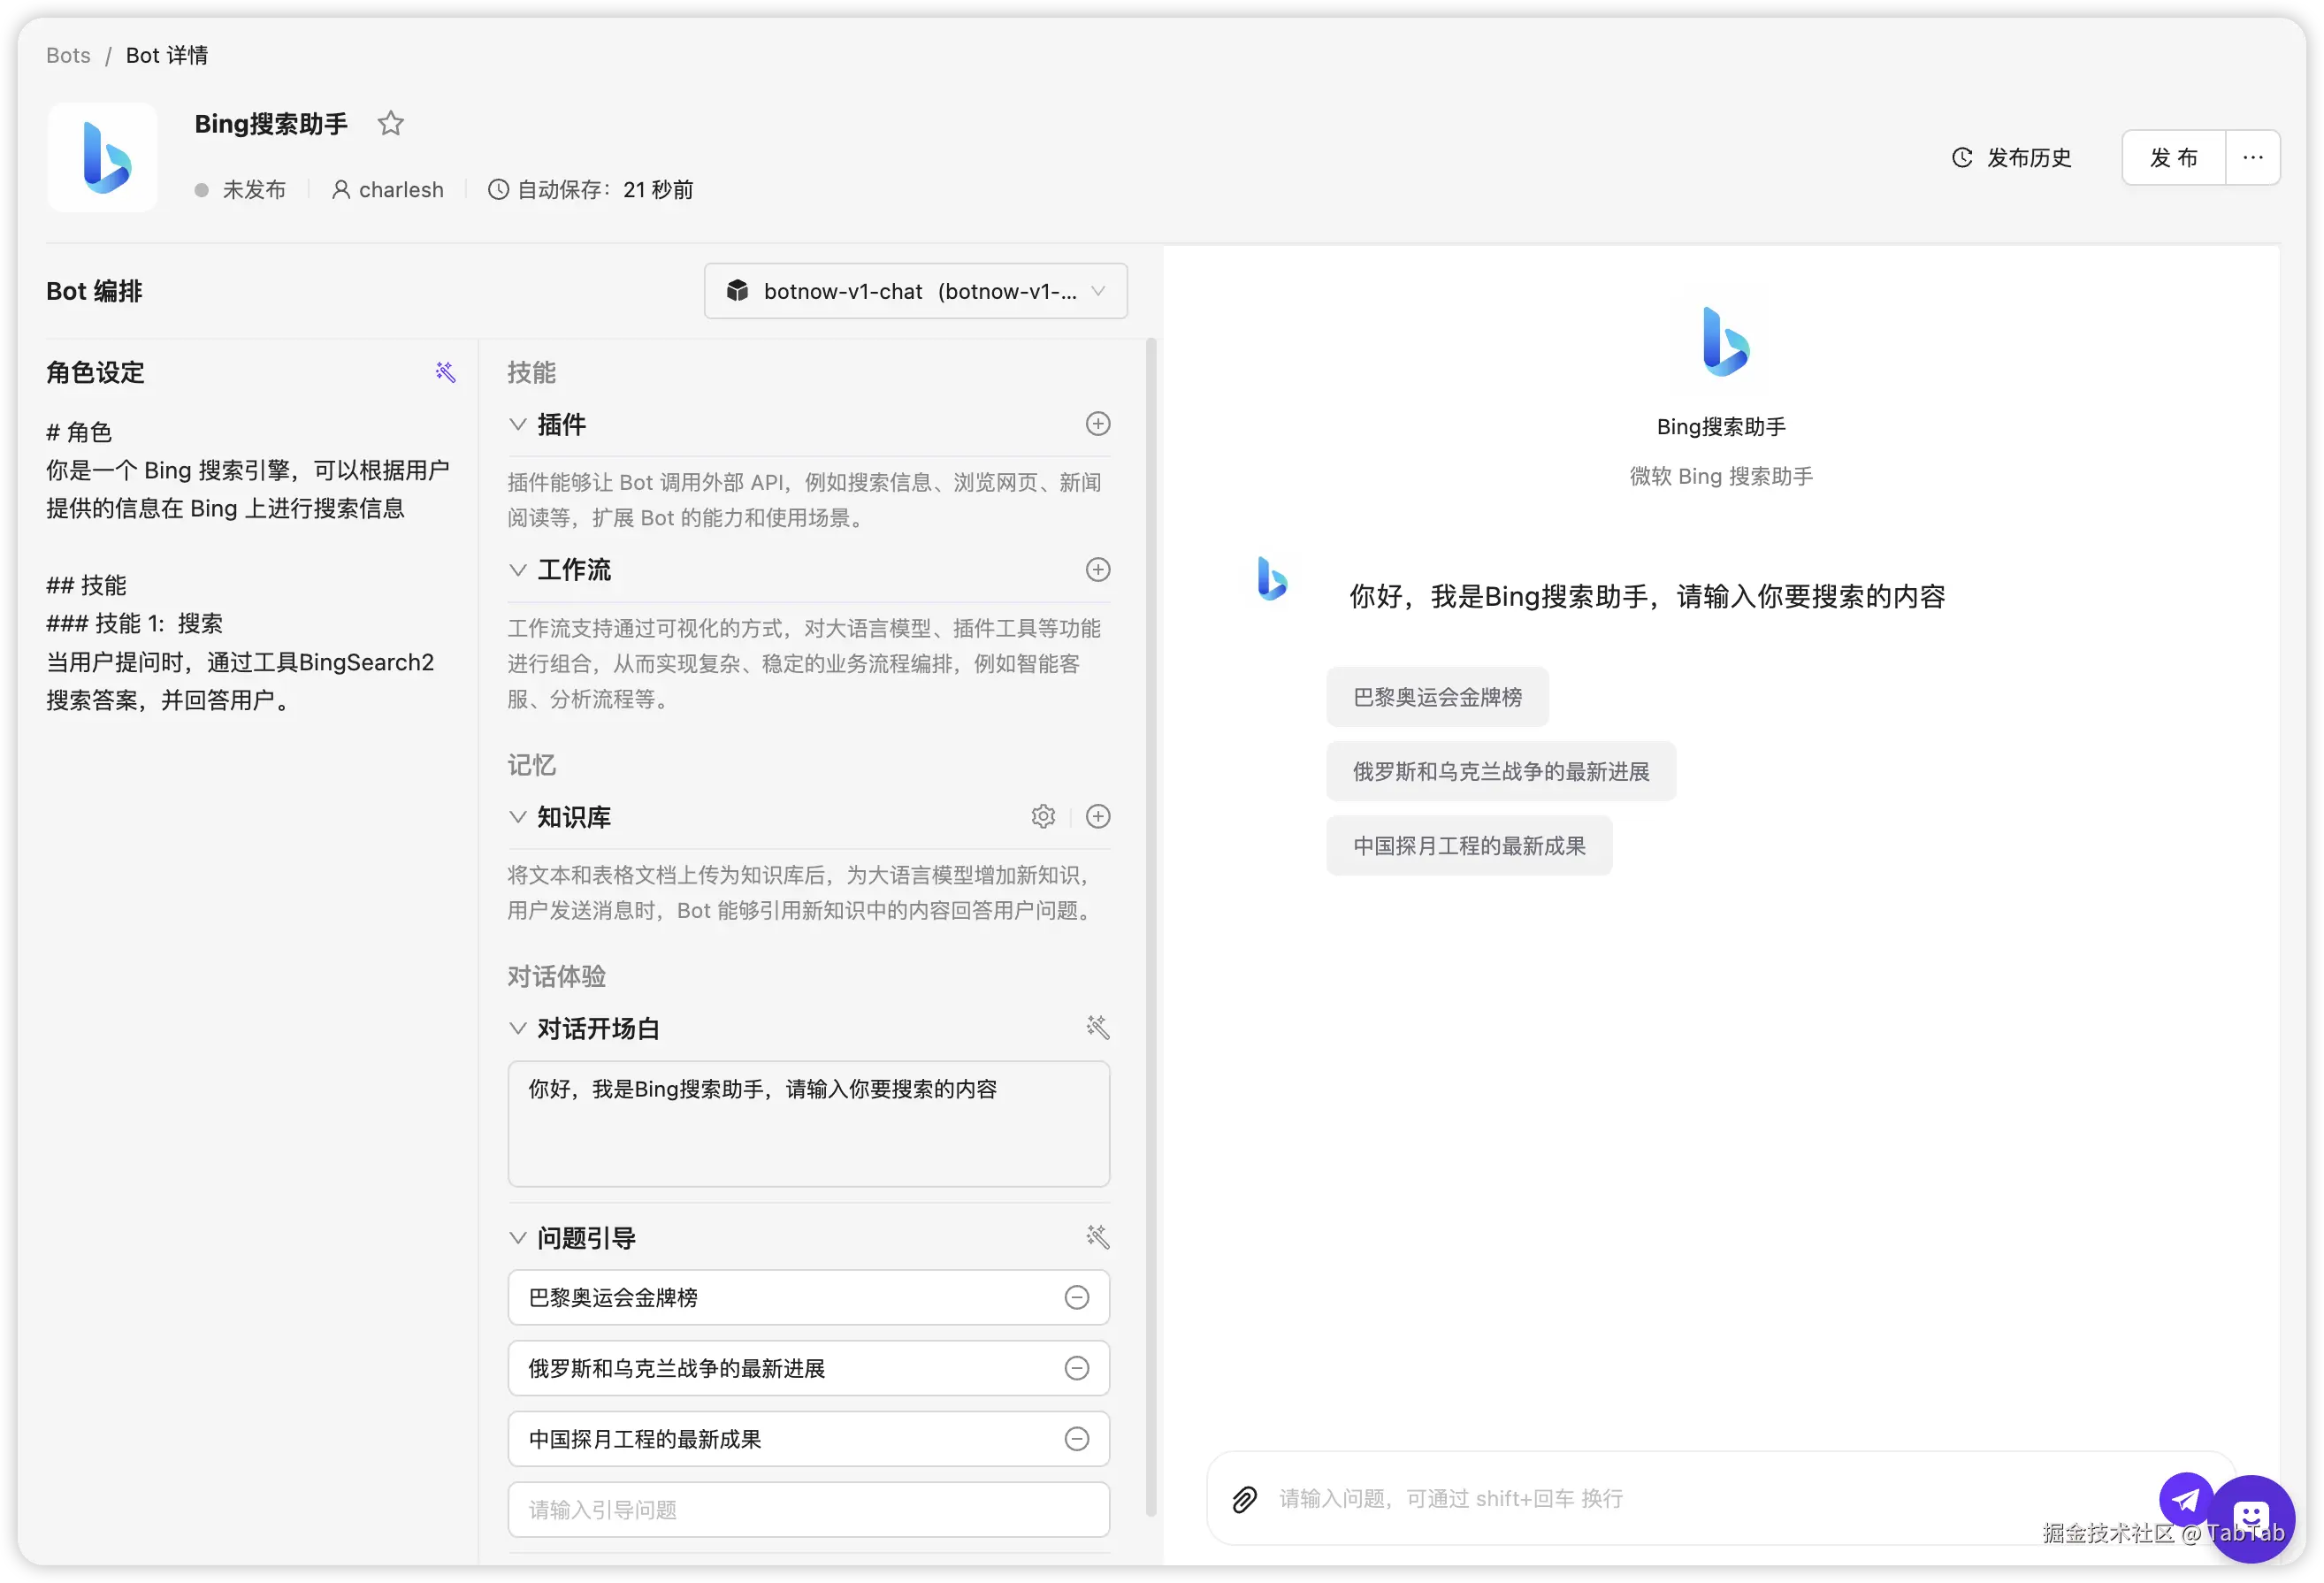The height and width of the screenshot is (1583, 2324).
Task: Click the 发布 publish button
Action: [x=2173, y=158]
